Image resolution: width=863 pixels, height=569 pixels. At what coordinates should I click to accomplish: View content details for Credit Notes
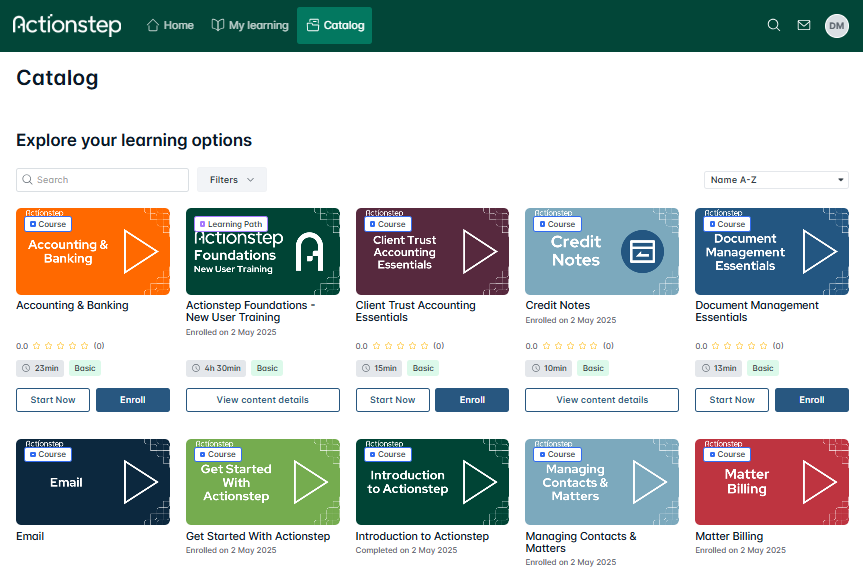pyautogui.click(x=602, y=400)
